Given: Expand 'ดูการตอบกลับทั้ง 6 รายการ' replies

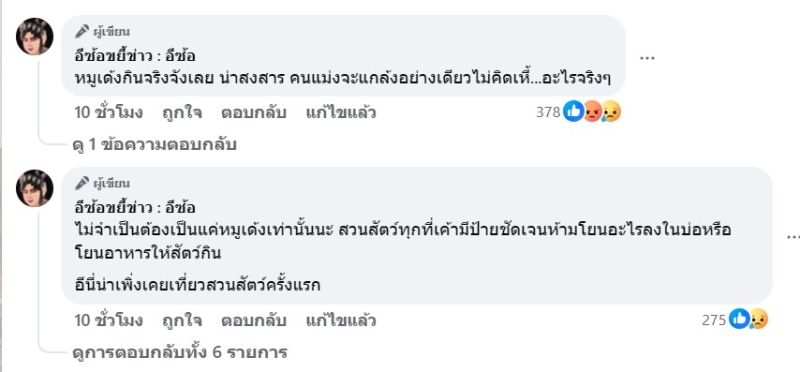Looking at the screenshot, I should 180,352.
